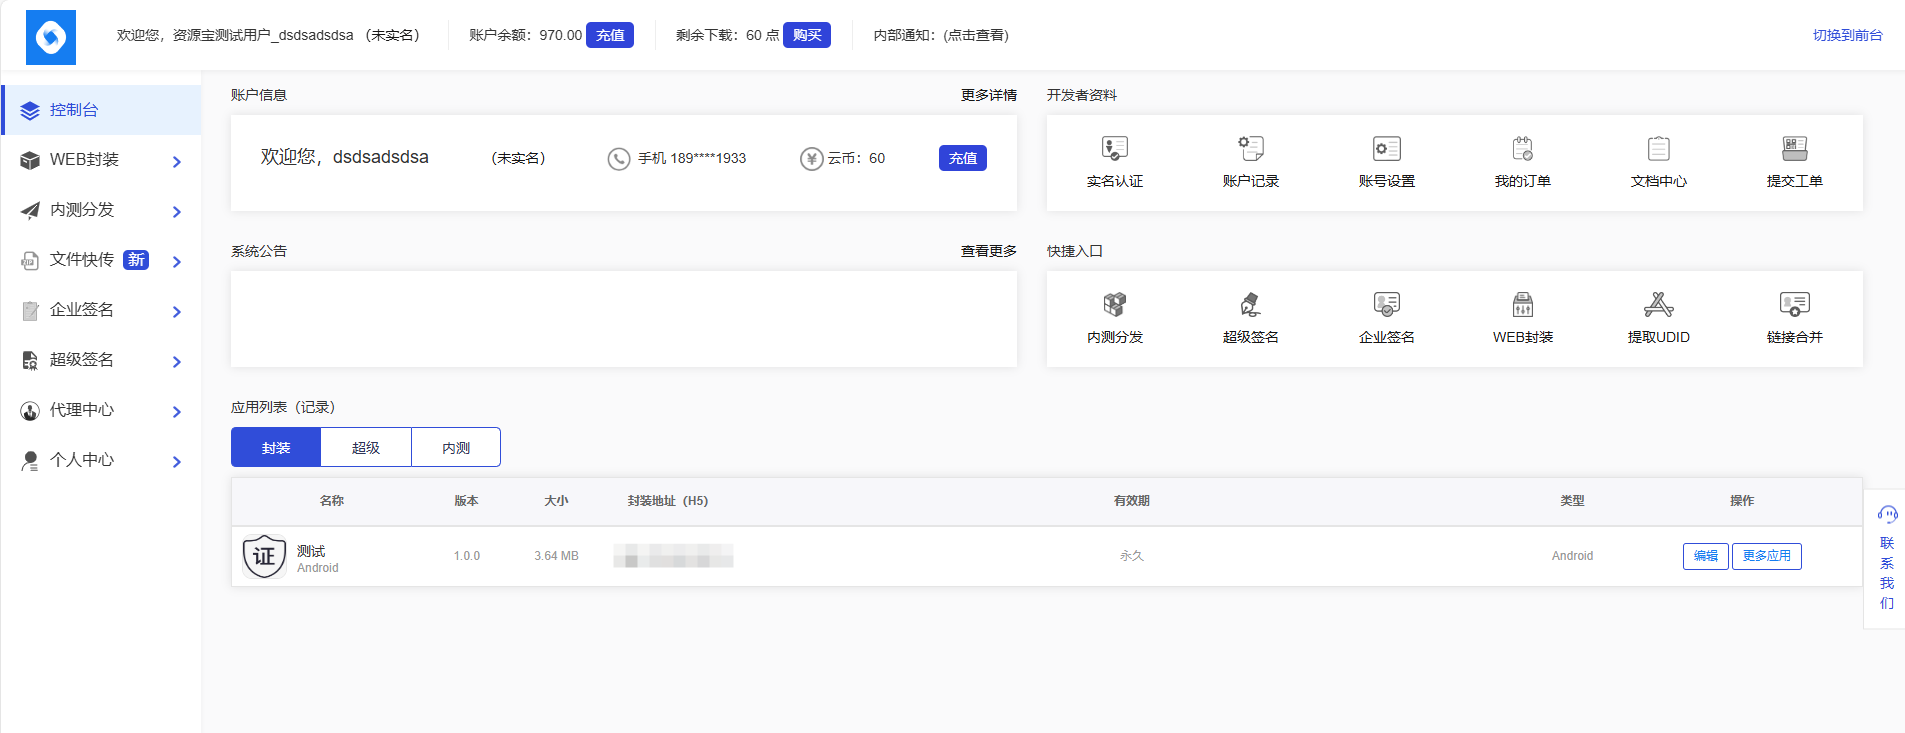Open the 提取UDID quick-entry icon
Image resolution: width=1905 pixels, height=733 pixels.
[x=1659, y=304]
